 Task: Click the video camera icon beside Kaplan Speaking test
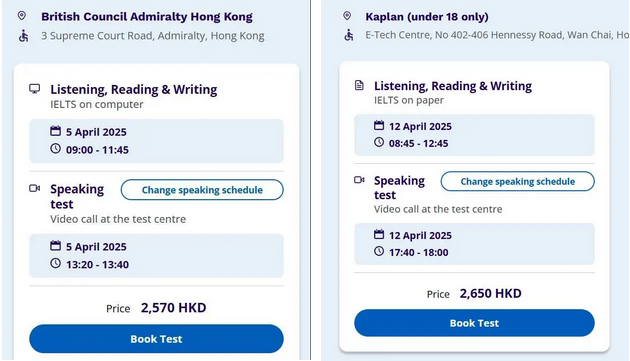pyautogui.click(x=359, y=180)
